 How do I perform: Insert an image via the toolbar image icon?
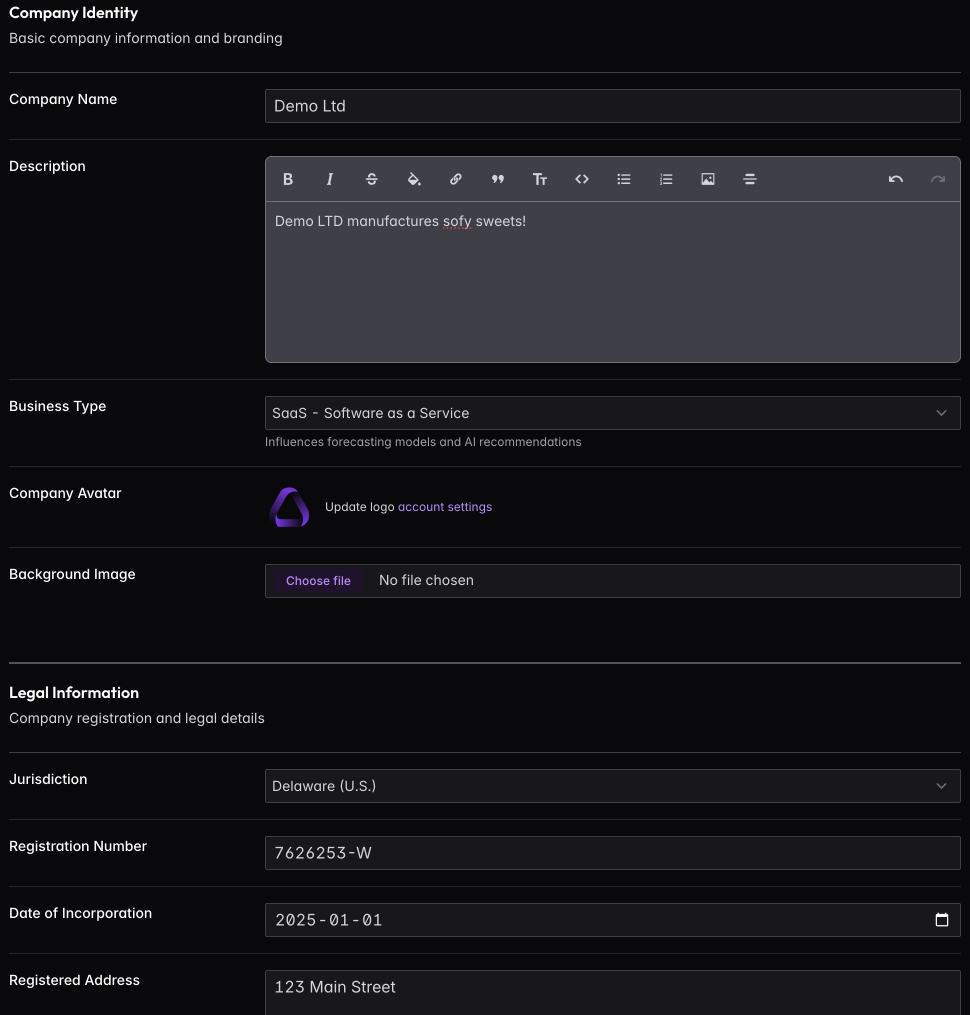coord(708,179)
